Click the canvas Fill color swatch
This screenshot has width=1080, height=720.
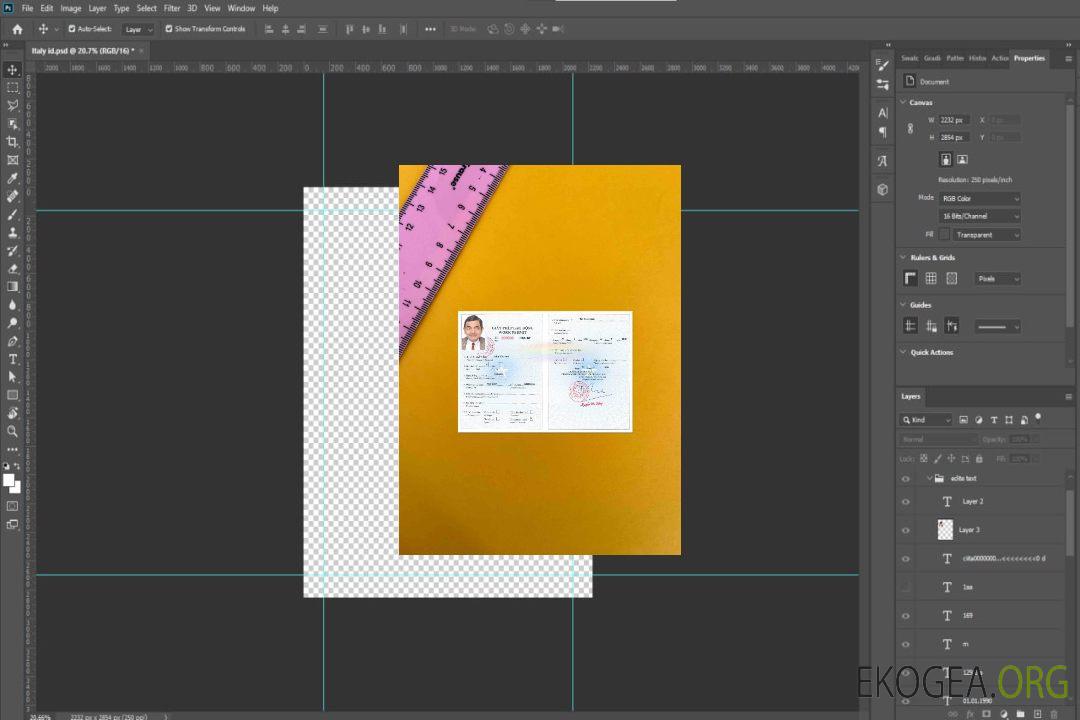point(944,235)
